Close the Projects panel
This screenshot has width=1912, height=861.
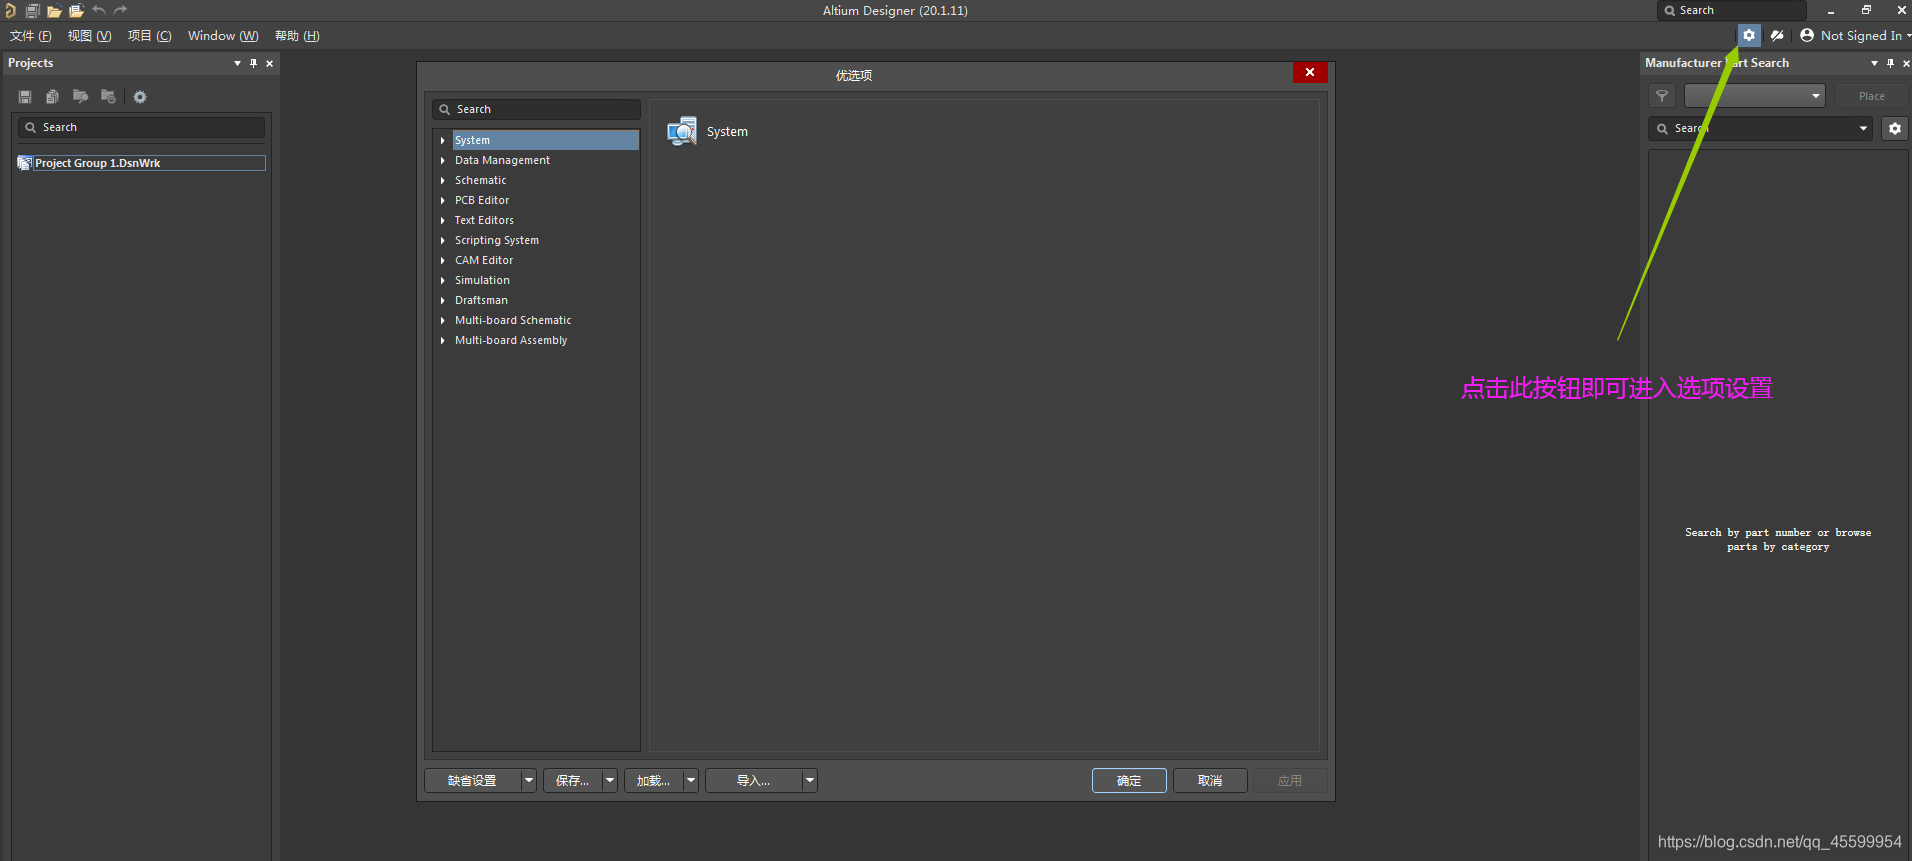[269, 63]
